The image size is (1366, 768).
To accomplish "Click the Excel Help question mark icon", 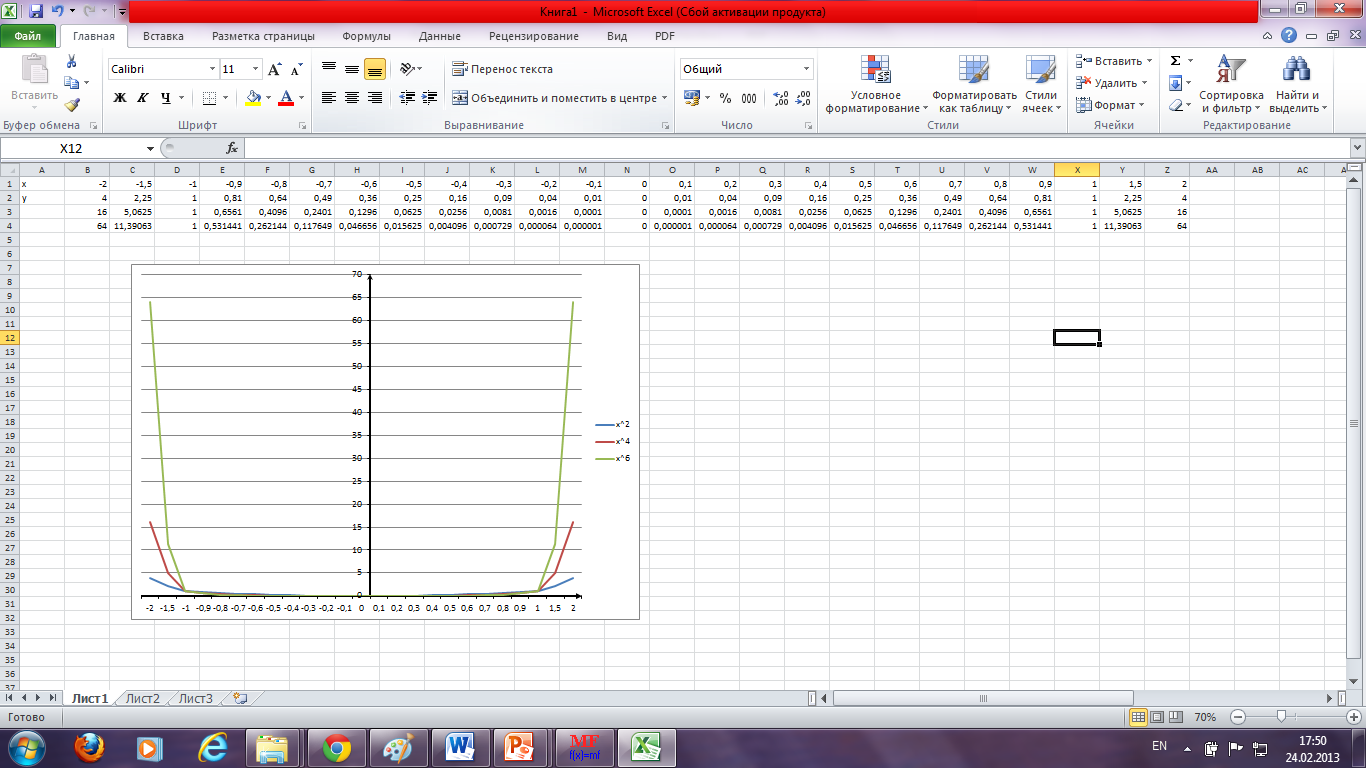I will [x=1289, y=36].
